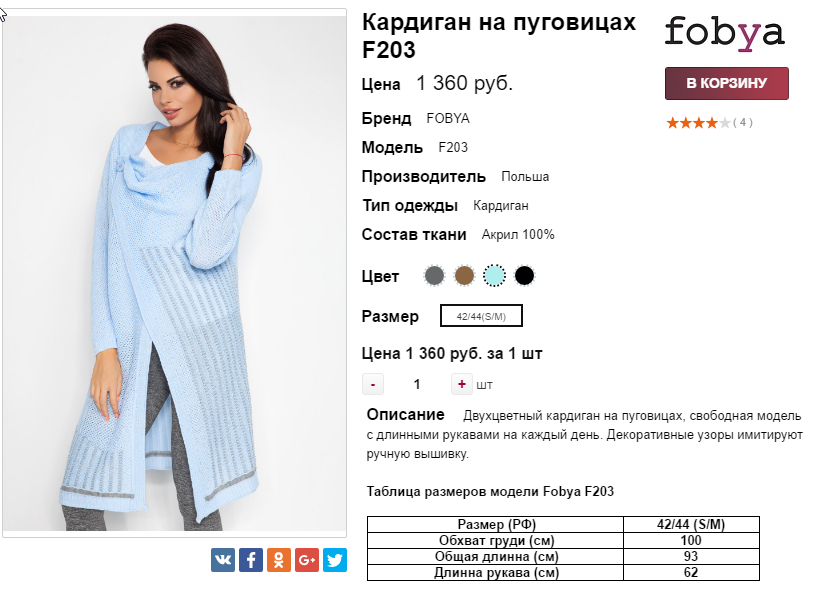This screenshot has height=595, width=813.
Task: Choose the light blue color swatch
Action: (x=494, y=276)
